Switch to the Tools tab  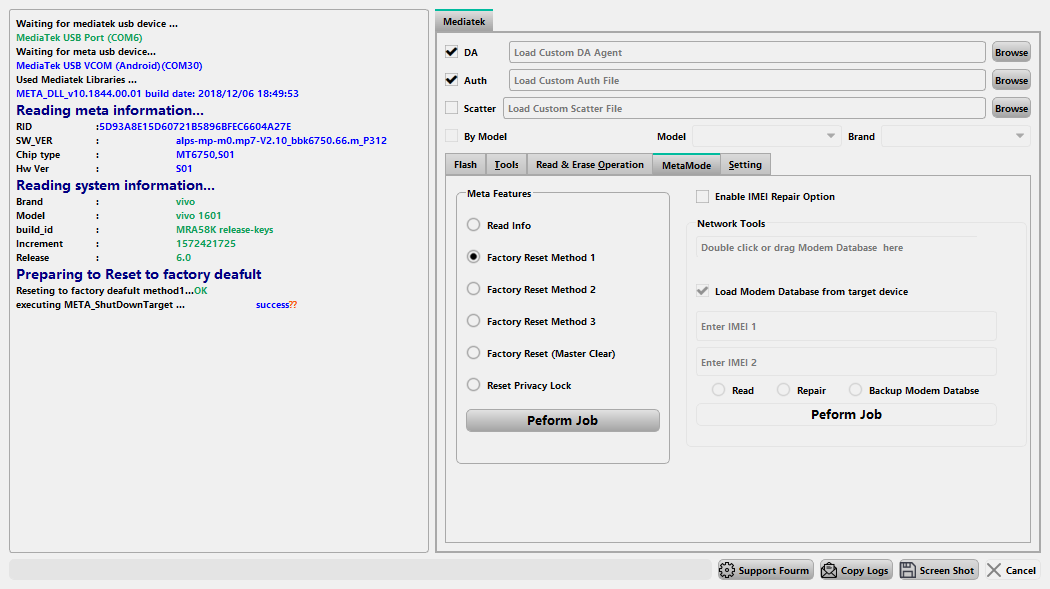(506, 165)
